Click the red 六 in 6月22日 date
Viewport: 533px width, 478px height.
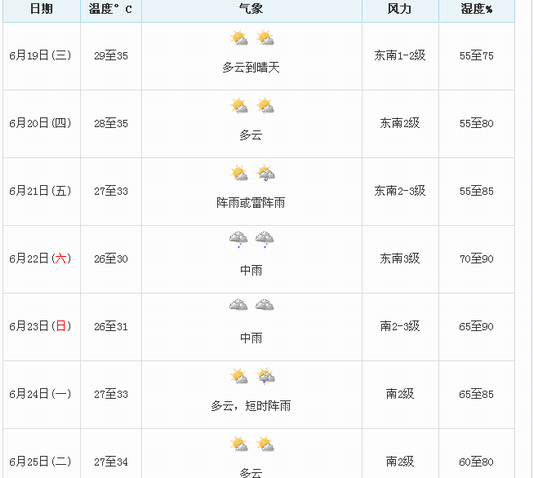coord(61,259)
